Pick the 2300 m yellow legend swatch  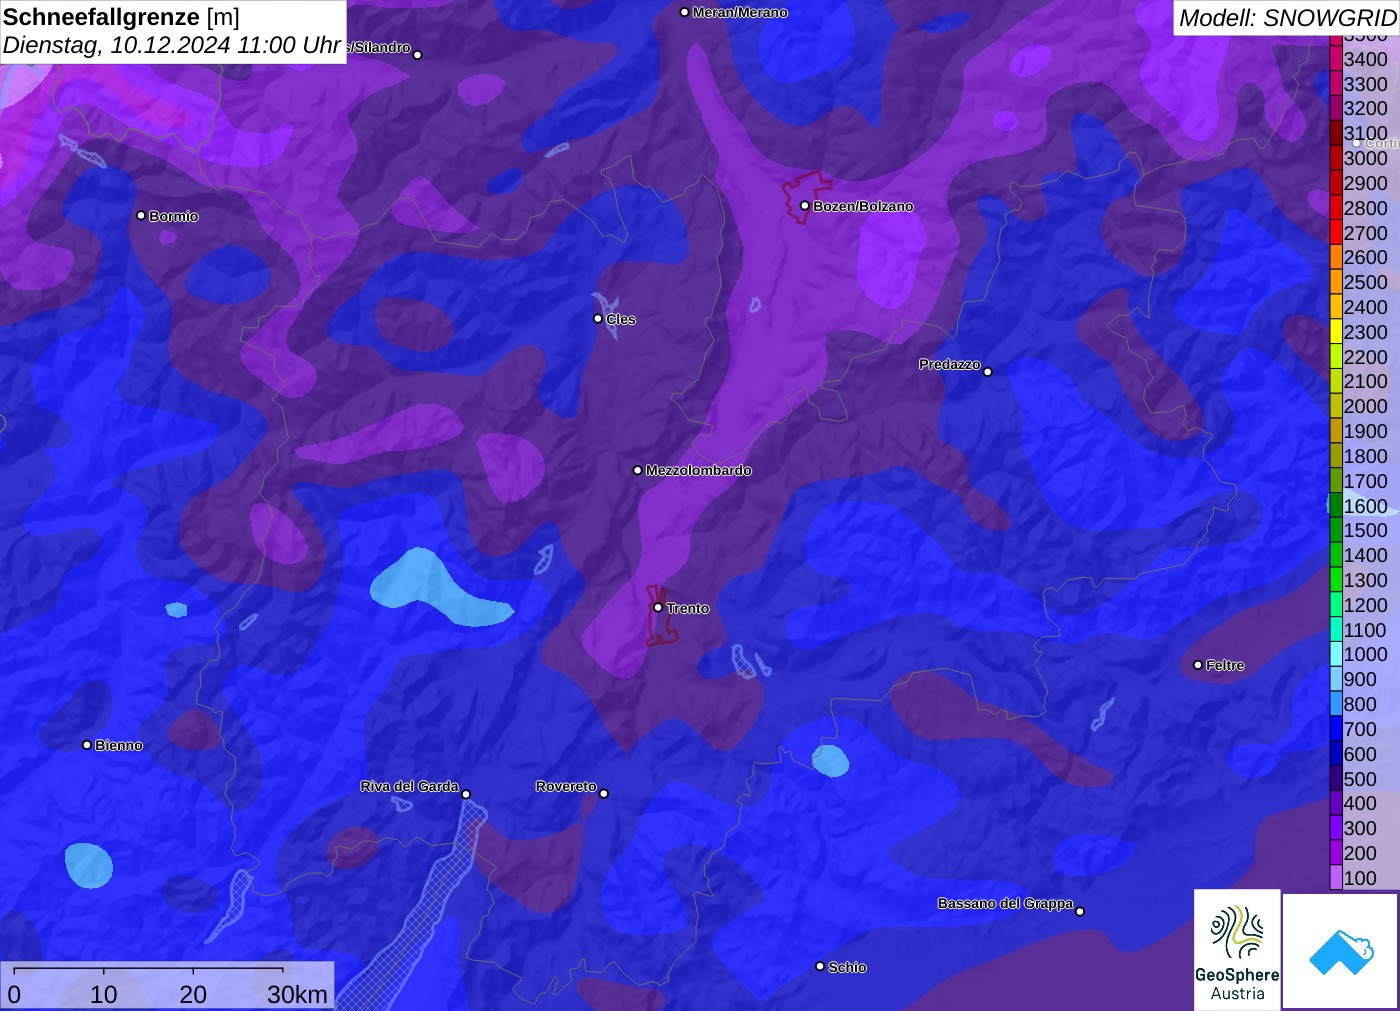tap(1336, 332)
